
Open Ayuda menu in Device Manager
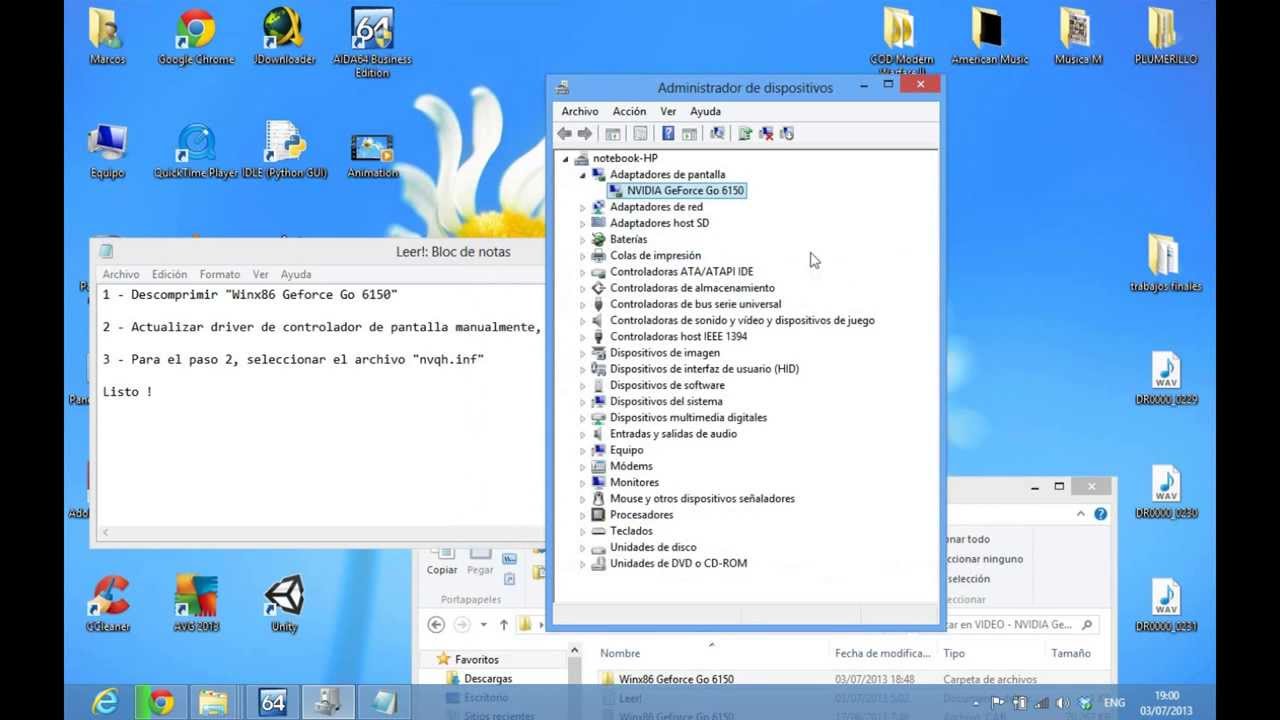705,111
